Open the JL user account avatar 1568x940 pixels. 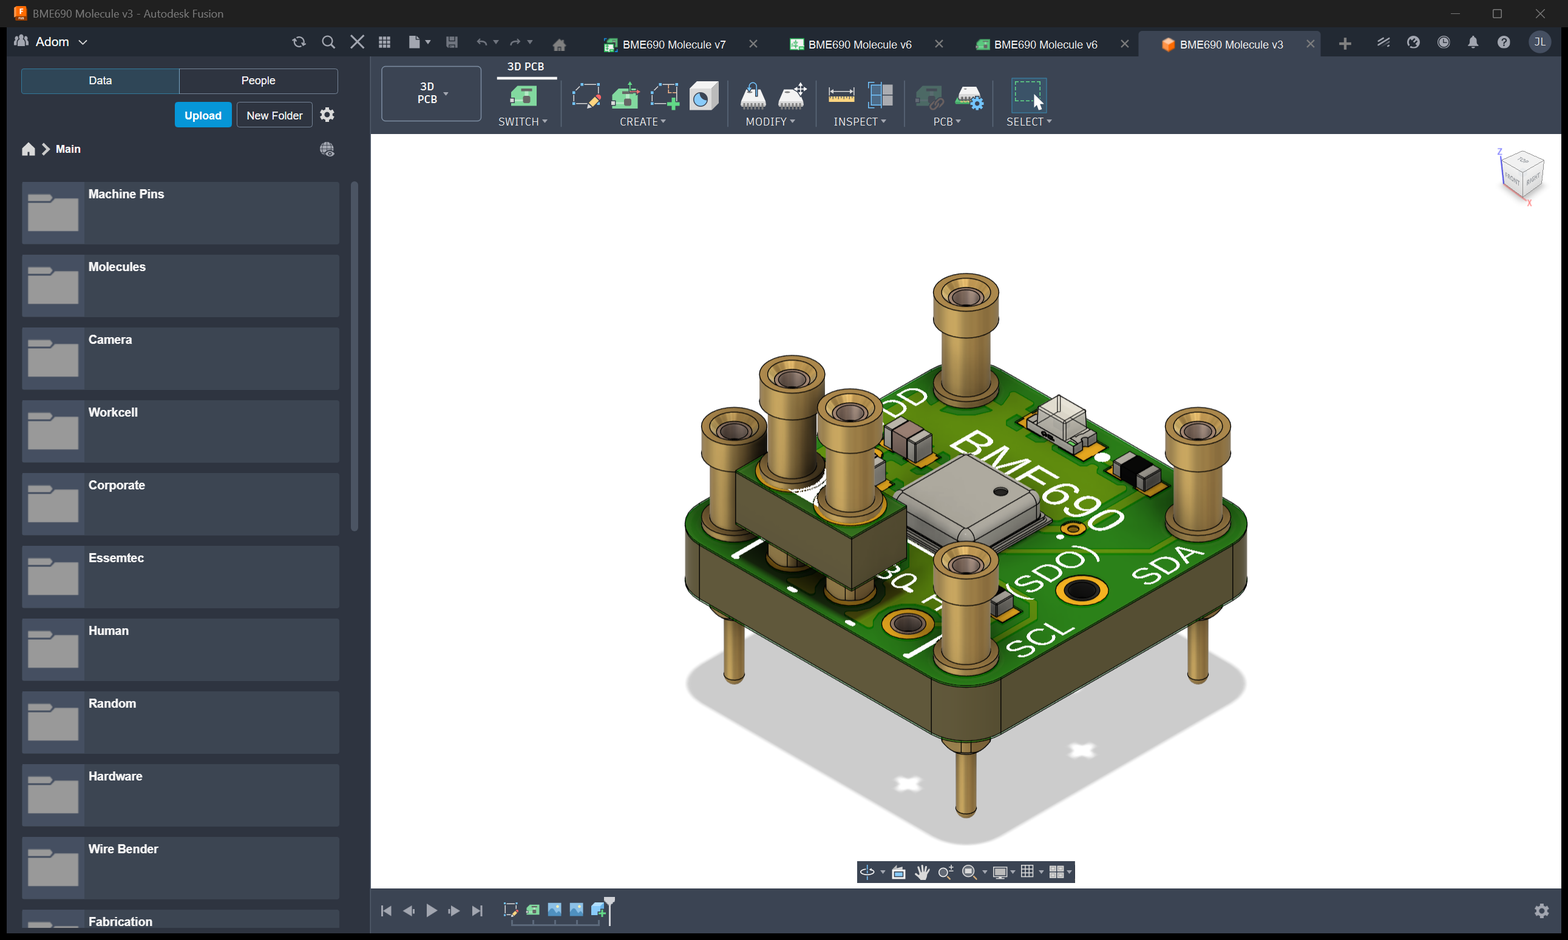(1540, 42)
